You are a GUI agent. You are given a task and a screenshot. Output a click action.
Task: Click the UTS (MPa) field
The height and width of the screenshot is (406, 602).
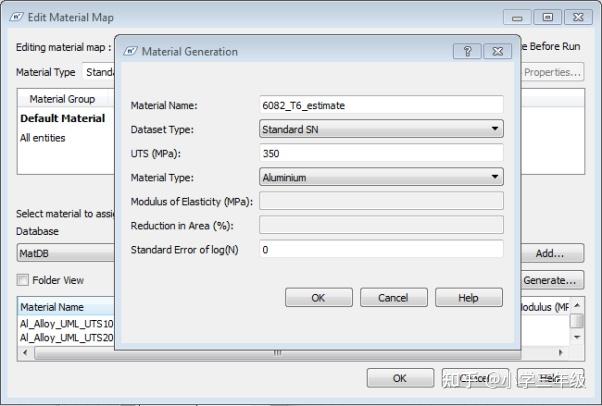(x=381, y=153)
